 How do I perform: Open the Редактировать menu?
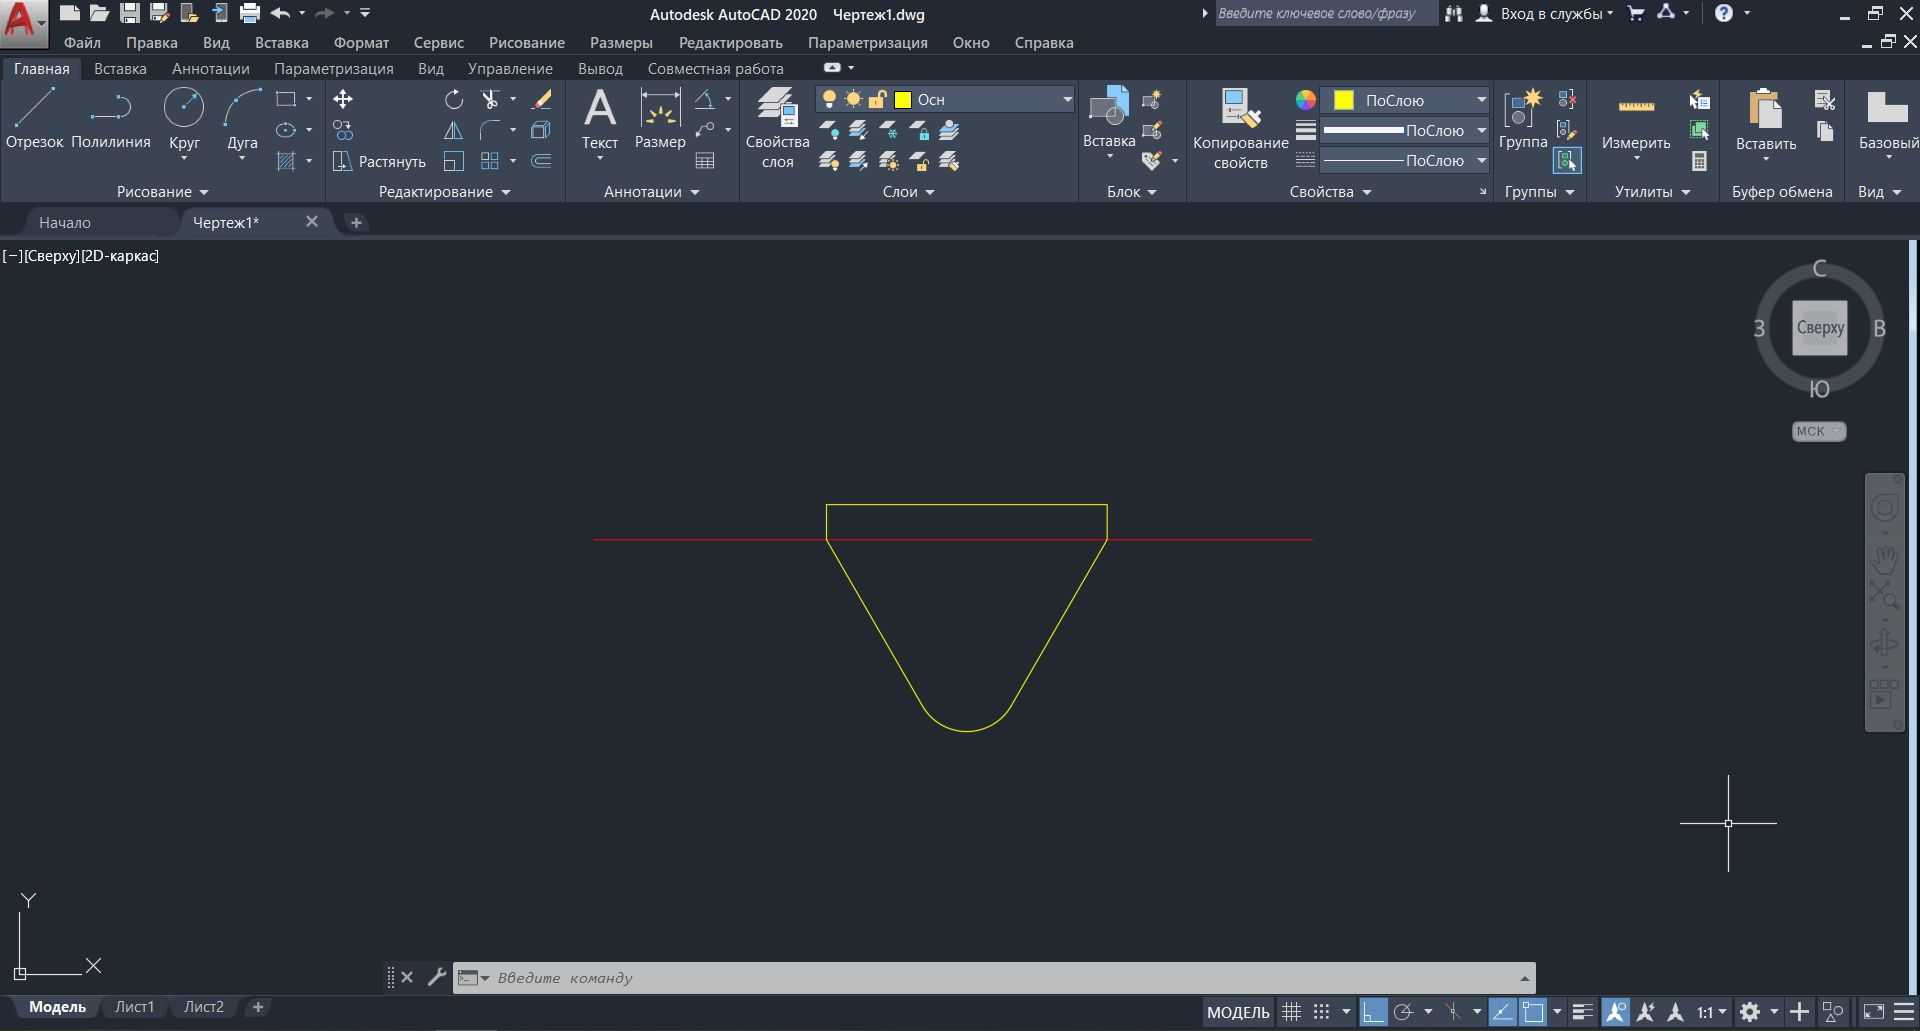coord(730,42)
